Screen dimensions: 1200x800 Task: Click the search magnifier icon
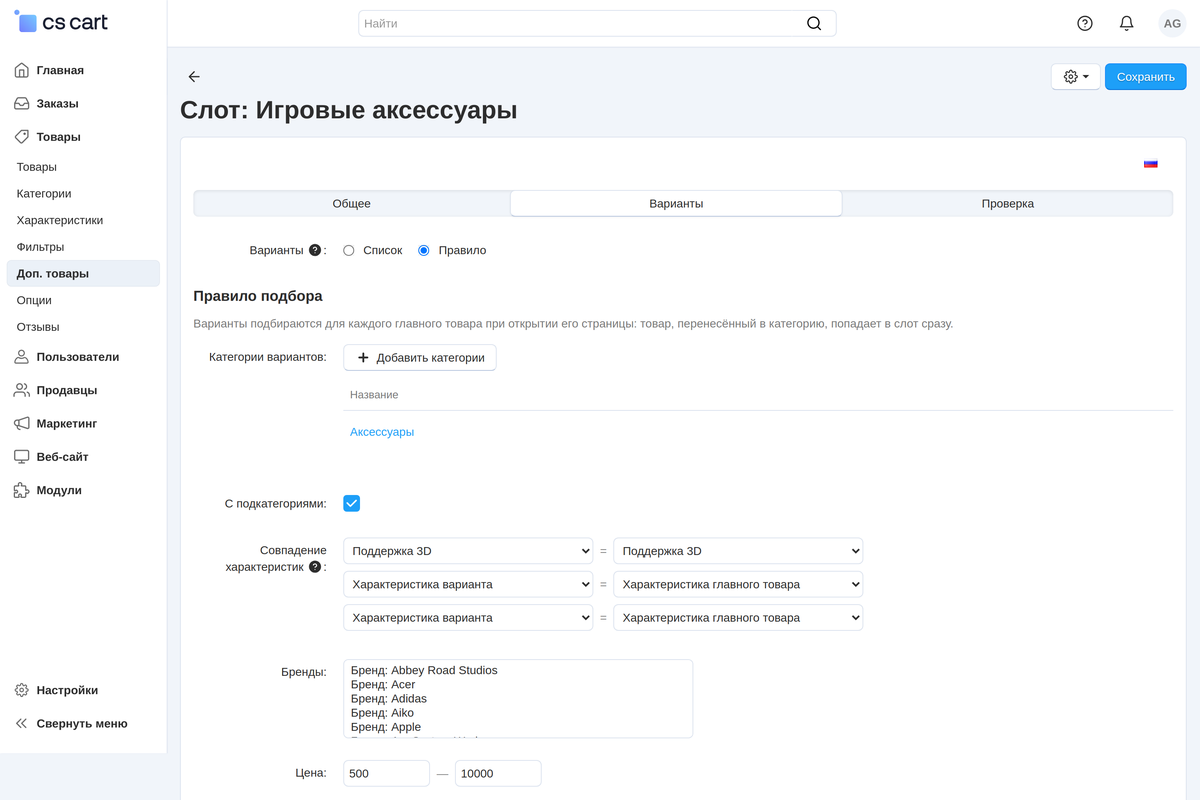tap(814, 23)
